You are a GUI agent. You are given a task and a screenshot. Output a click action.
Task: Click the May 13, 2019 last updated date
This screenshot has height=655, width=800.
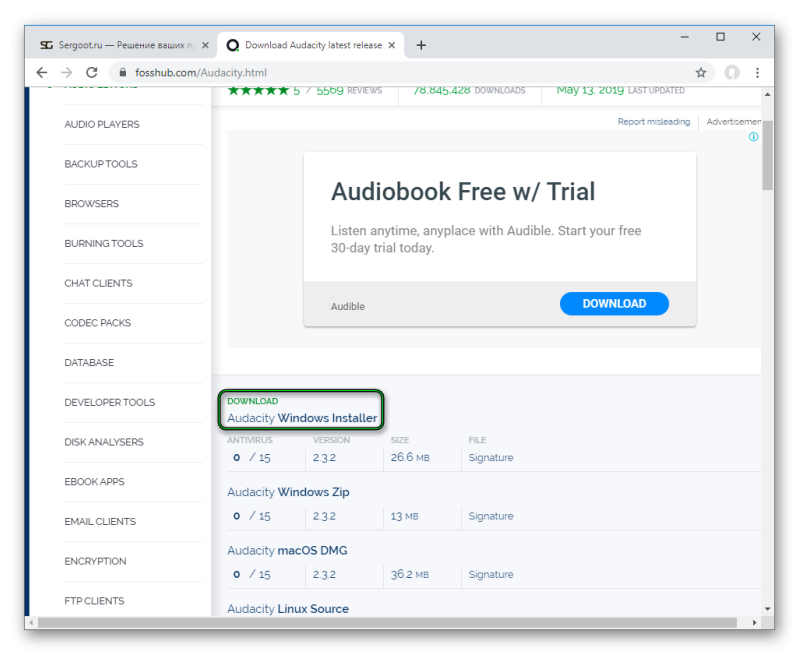coord(590,91)
